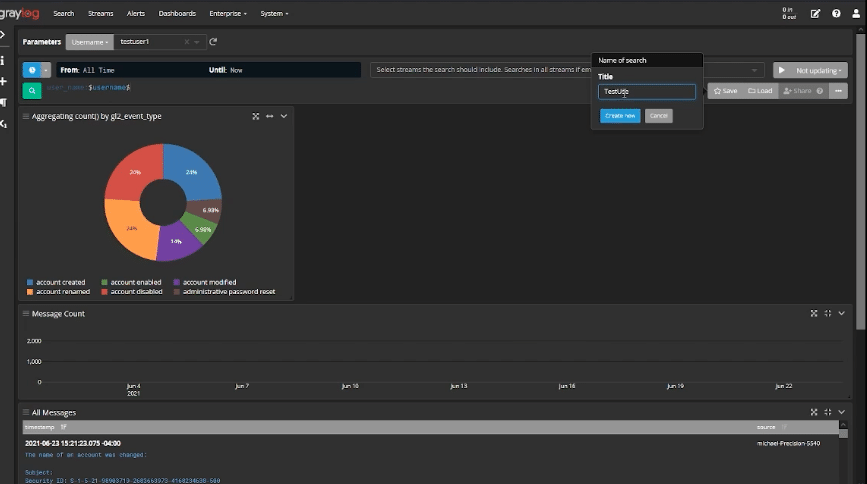Screen dimensions: 867x484
Task: Reload the parameter values with the refresh icon
Action: pyautogui.click(x=213, y=42)
